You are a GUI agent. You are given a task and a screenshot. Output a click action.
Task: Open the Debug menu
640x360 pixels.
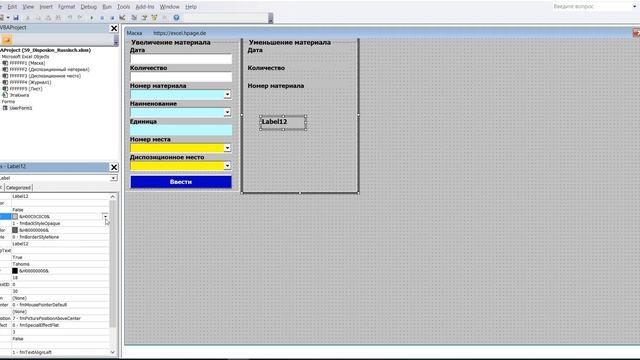(x=89, y=7)
